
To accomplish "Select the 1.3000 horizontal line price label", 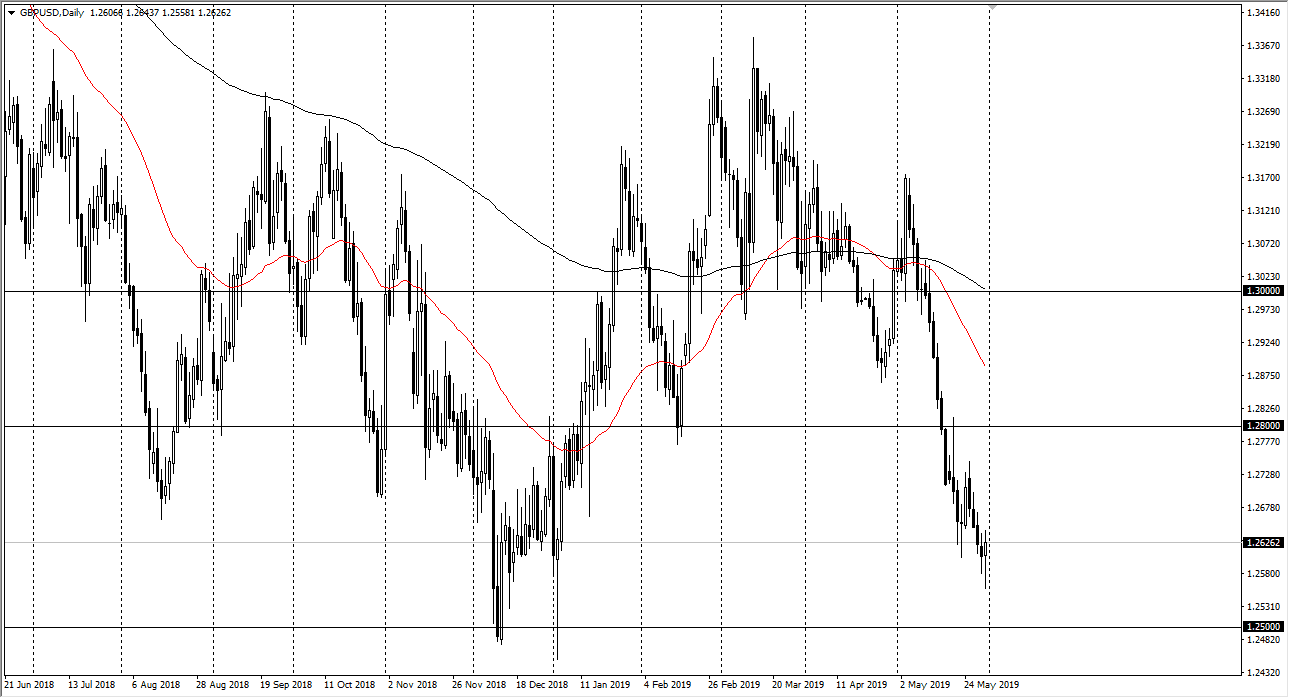I will [1262, 290].
